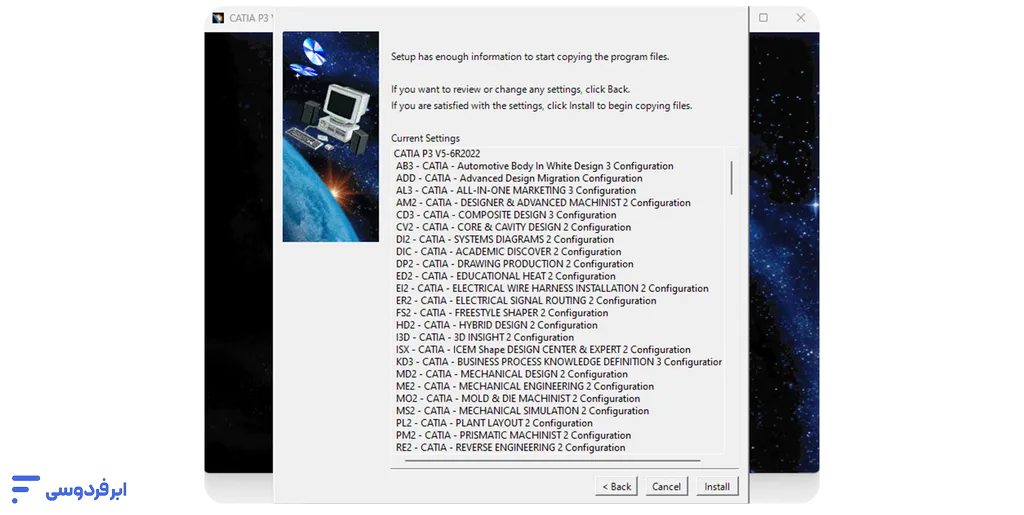
Task: Select ADD Advanced Design Migration entry
Action: point(518,178)
